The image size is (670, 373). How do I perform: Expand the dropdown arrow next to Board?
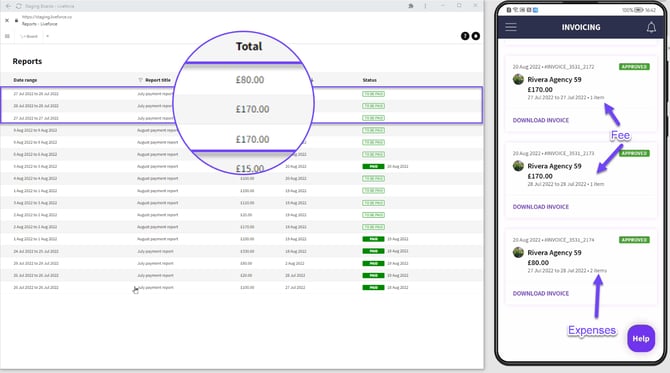point(47,36)
